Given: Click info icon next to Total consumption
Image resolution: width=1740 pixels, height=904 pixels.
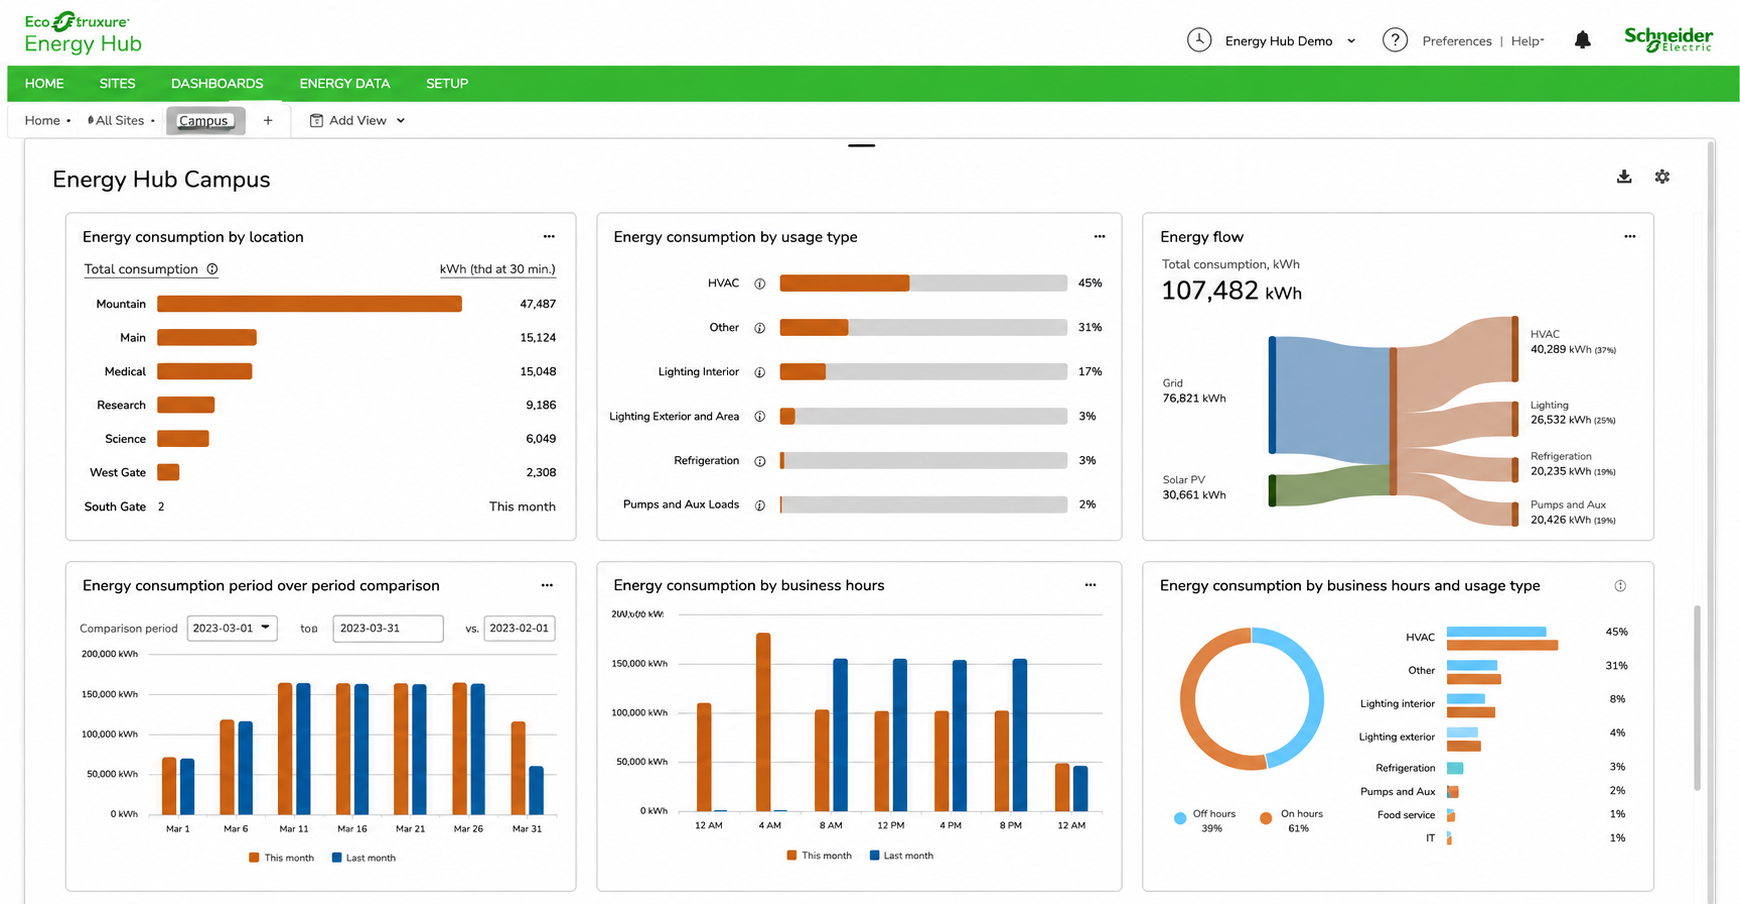Looking at the screenshot, I should [212, 269].
